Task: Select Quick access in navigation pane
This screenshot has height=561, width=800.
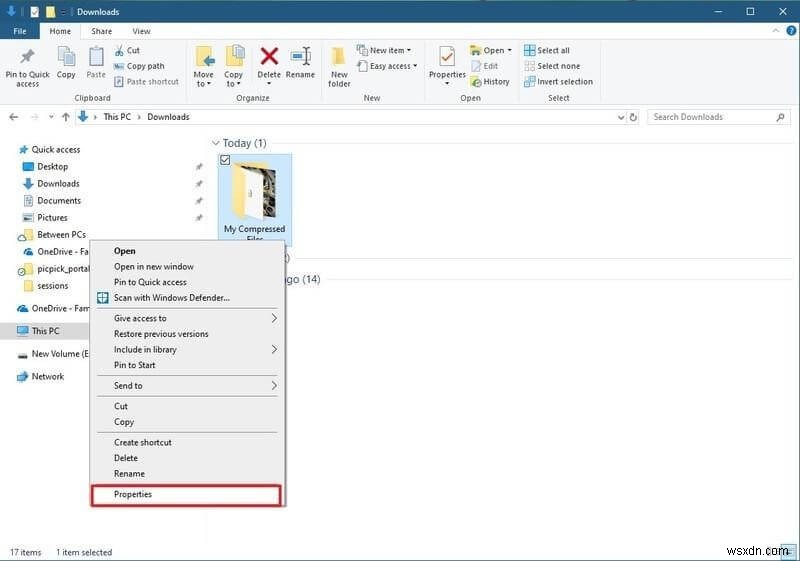Action: pyautogui.click(x=56, y=150)
